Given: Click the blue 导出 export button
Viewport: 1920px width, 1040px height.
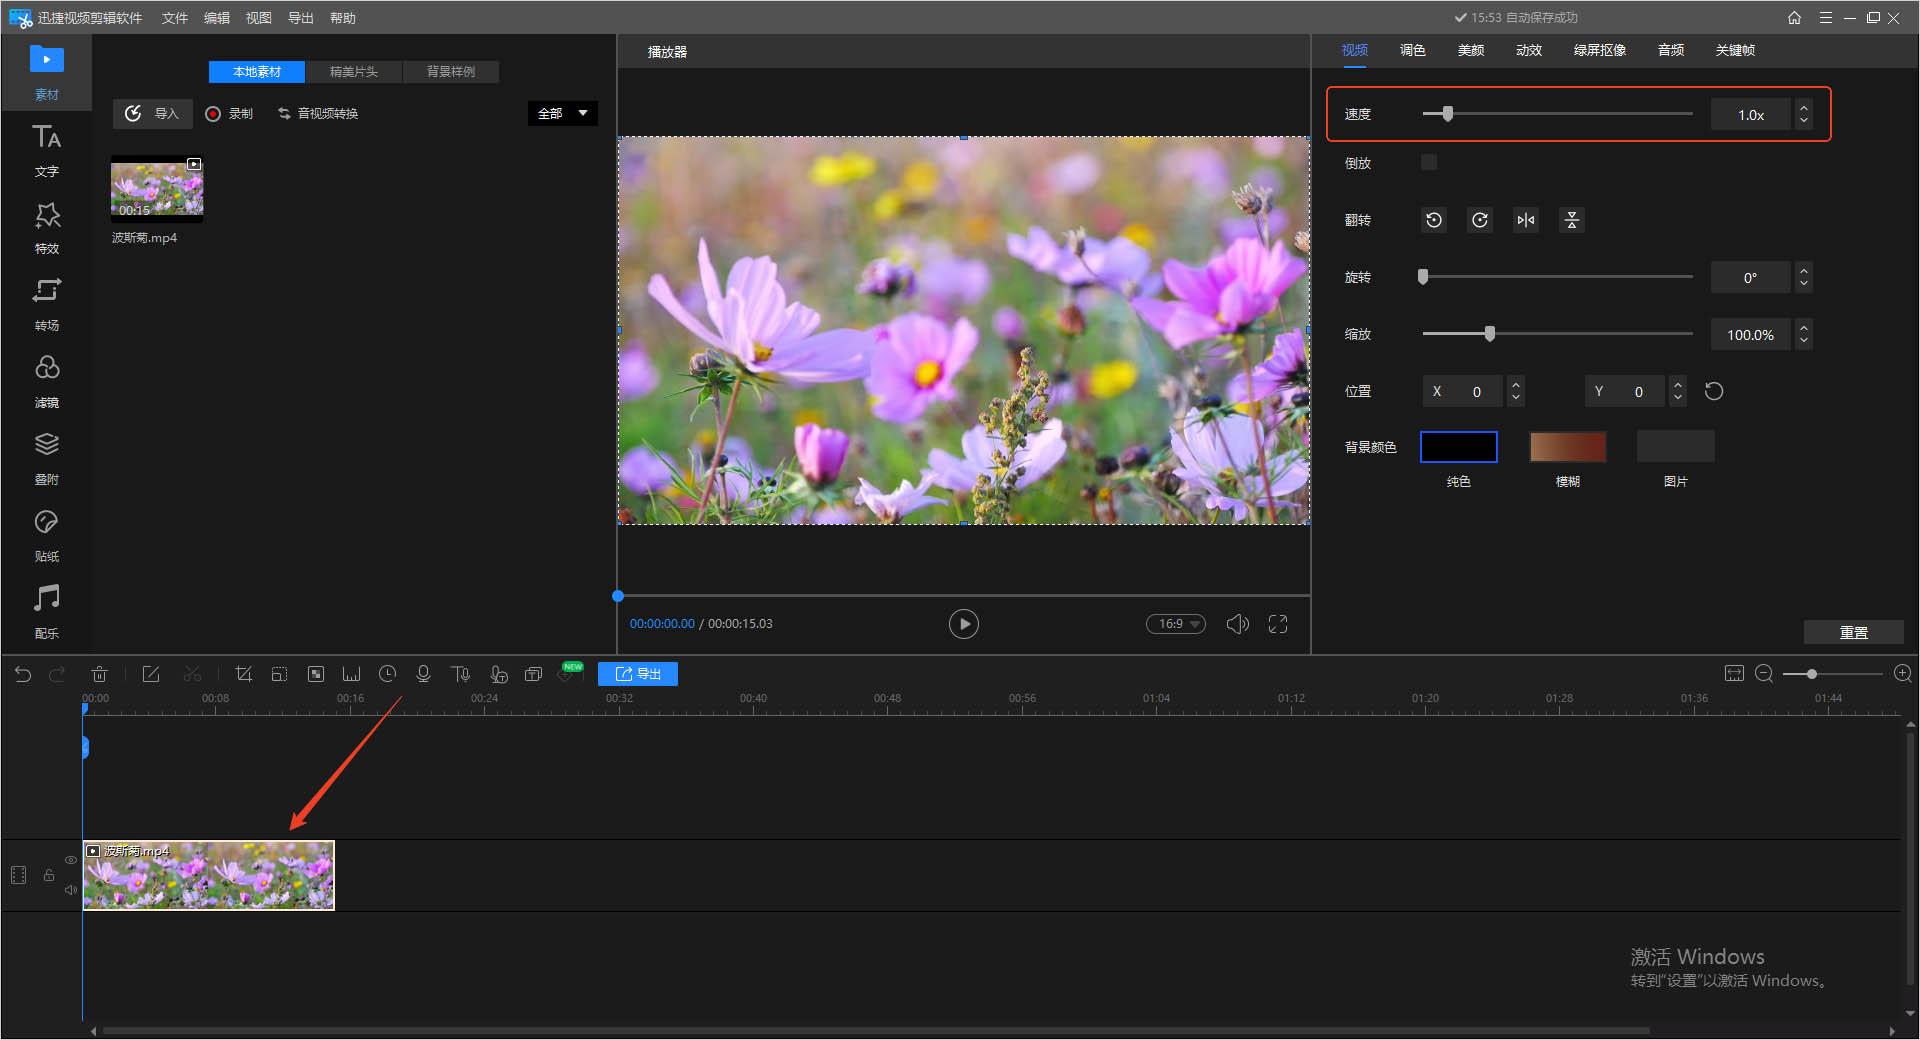Looking at the screenshot, I should (x=638, y=674).
